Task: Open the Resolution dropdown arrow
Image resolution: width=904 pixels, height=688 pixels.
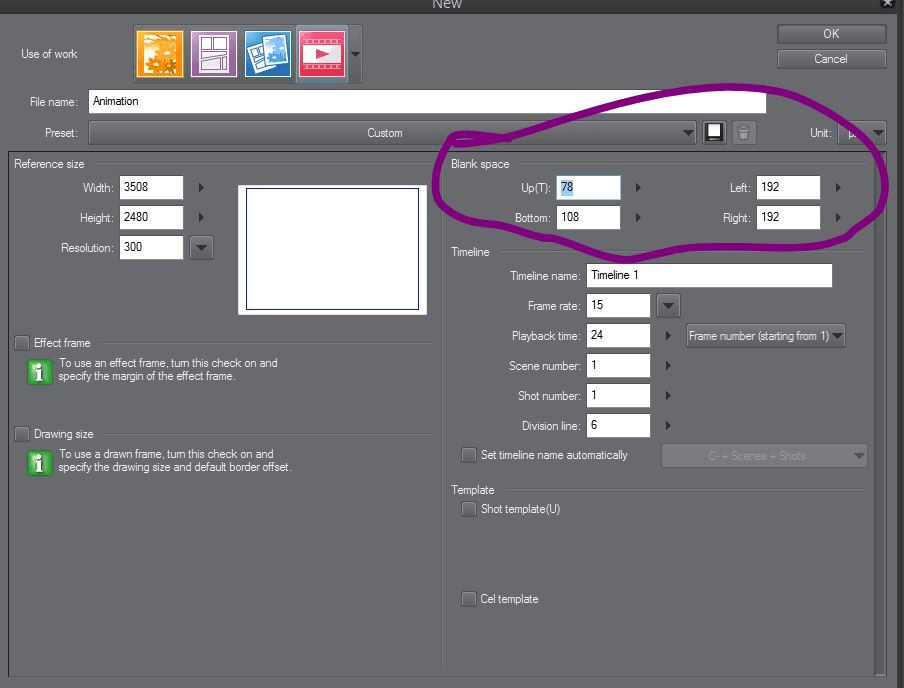Action: (x=201, y=248)
